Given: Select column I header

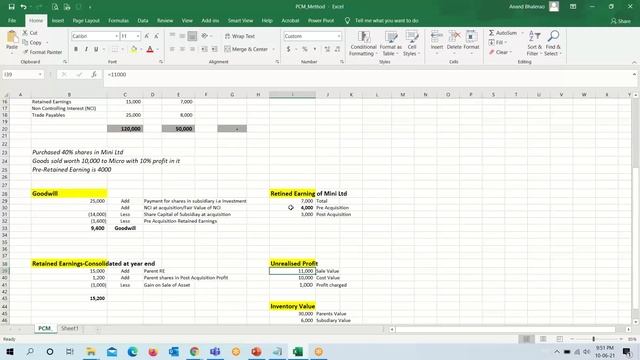Looking at the screenshot, I should click(x=292, y=95).
